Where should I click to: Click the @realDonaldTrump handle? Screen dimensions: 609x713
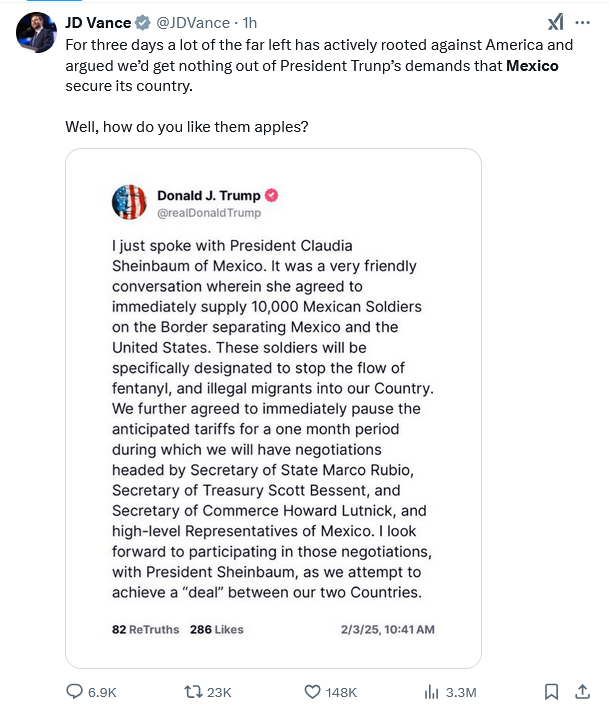(x=208, y=213)
